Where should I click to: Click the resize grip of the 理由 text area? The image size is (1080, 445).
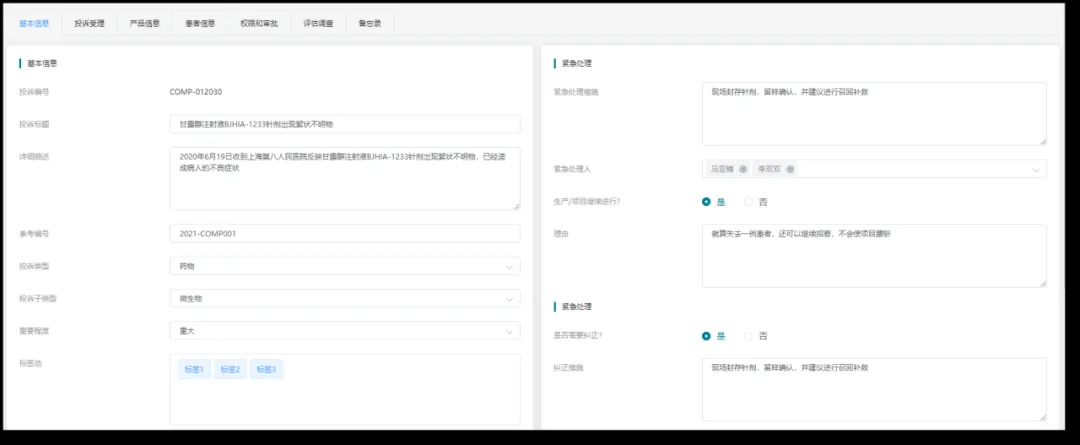point(1043,283)
